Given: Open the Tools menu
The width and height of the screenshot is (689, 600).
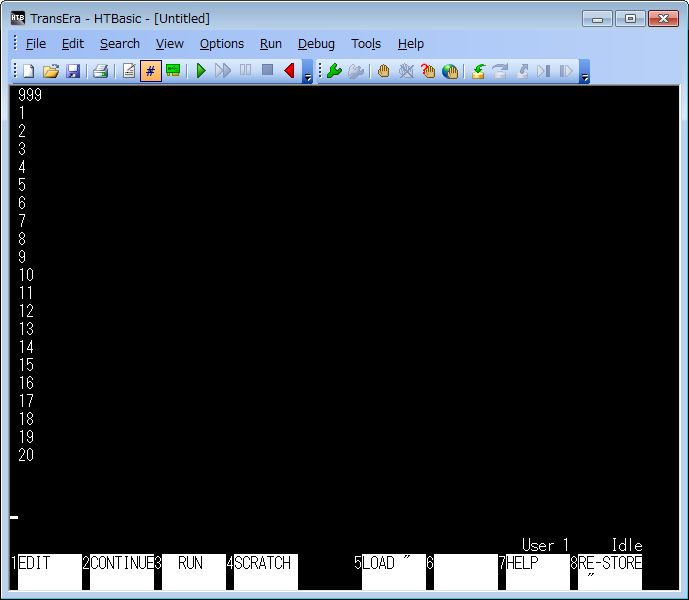Looking at the screenshot, I should [366, 44].
